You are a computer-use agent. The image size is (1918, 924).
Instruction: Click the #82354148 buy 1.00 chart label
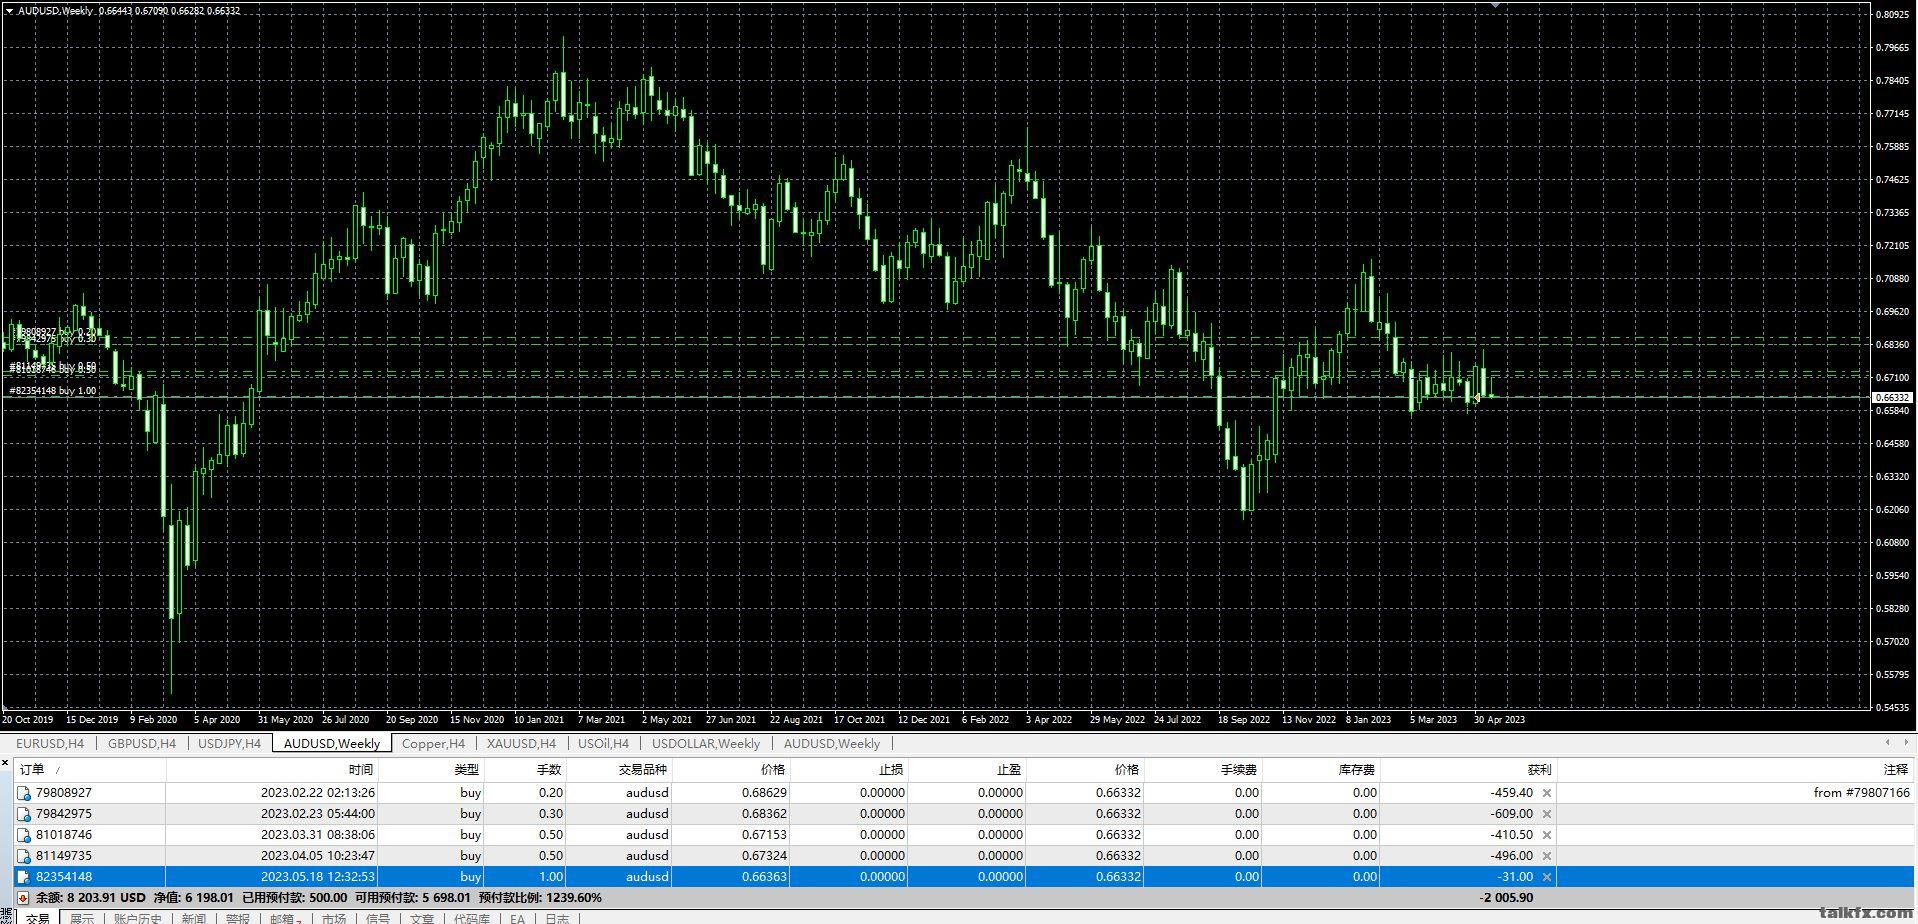53,391
